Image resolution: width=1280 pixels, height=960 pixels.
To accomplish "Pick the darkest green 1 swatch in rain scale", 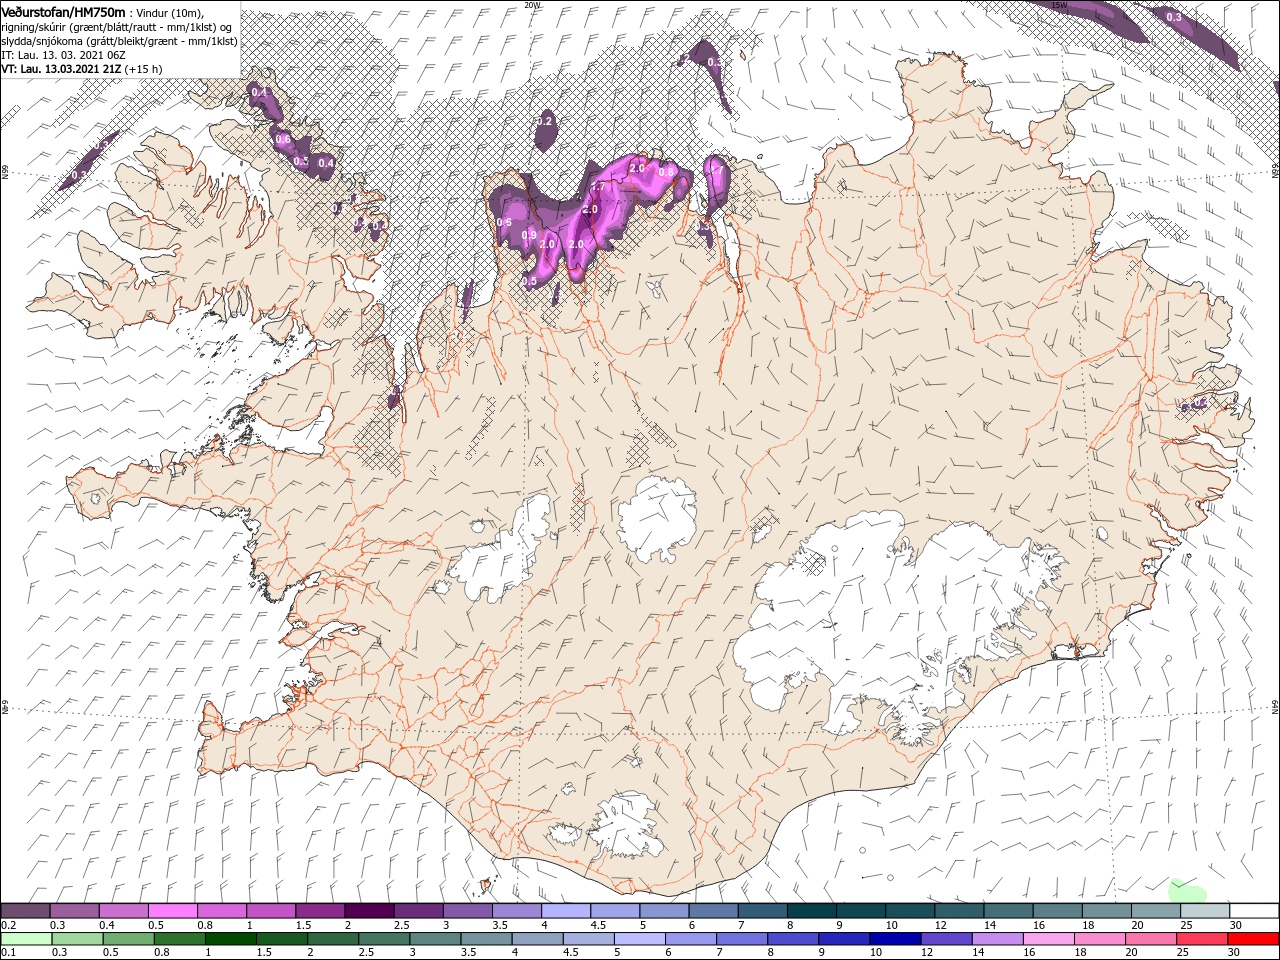I will click(230, 939).
